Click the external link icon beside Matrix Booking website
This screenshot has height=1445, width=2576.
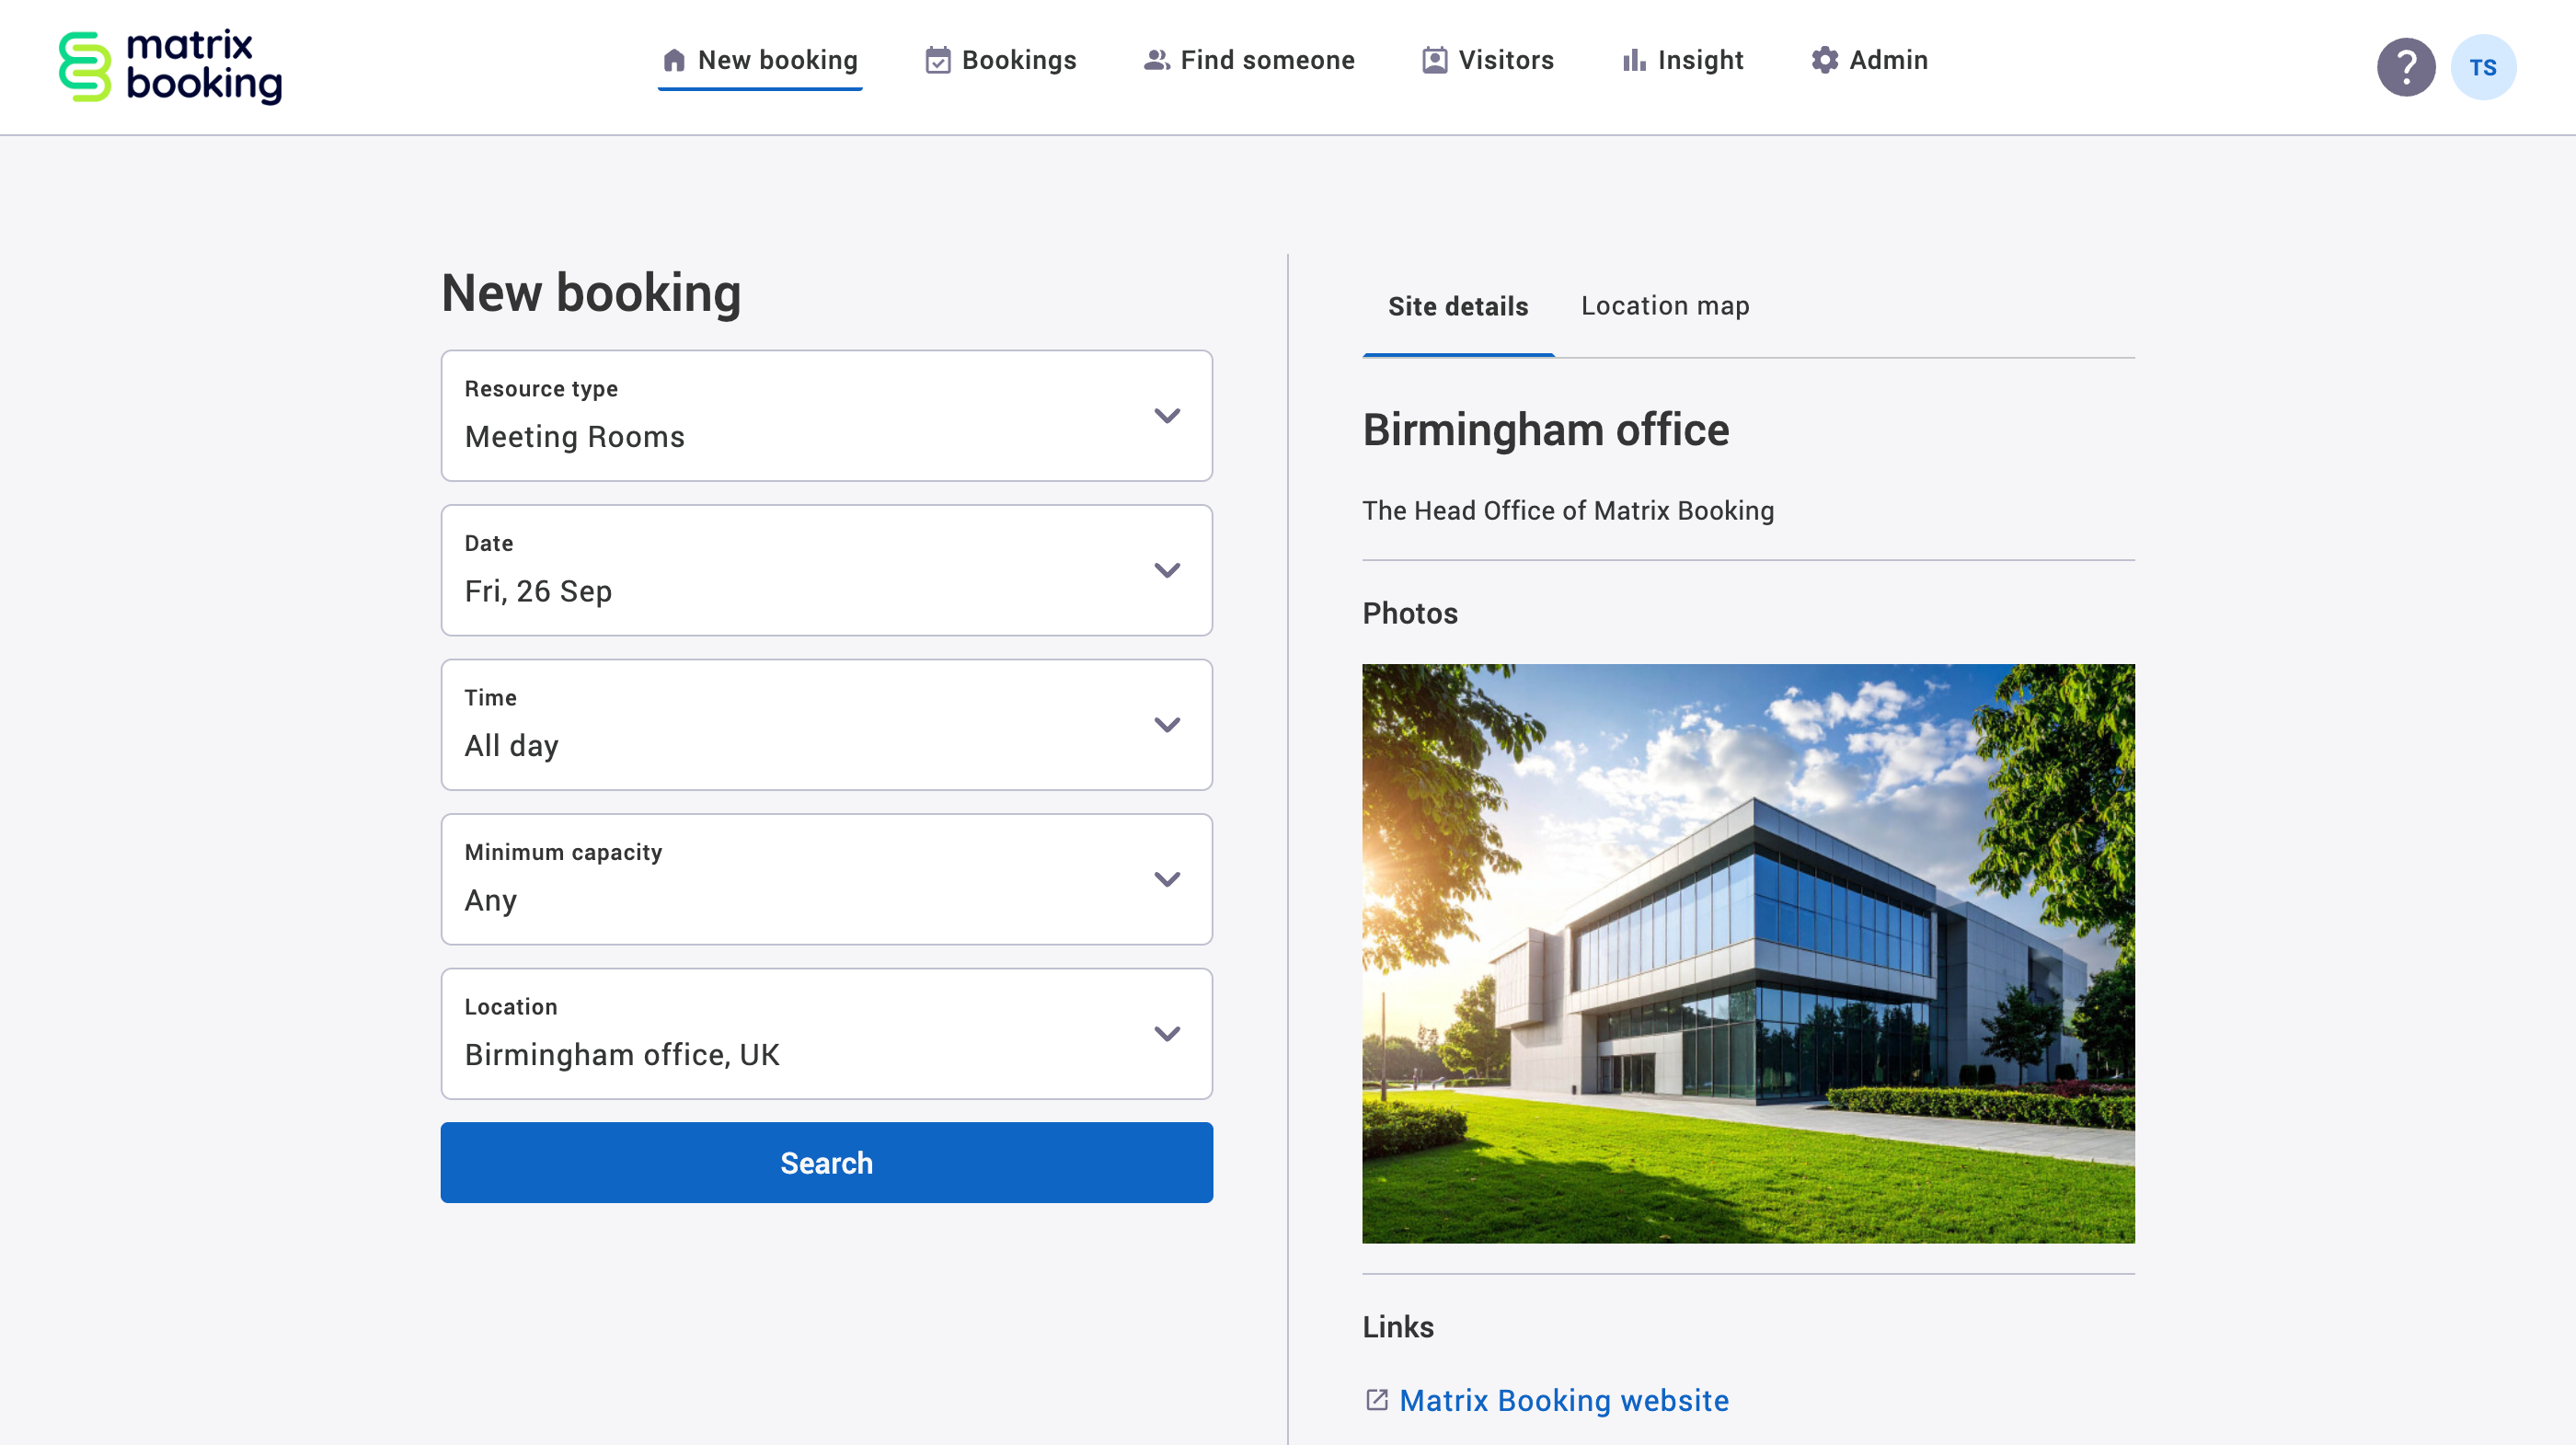pyautogui.click(x=1377, y=1401)
